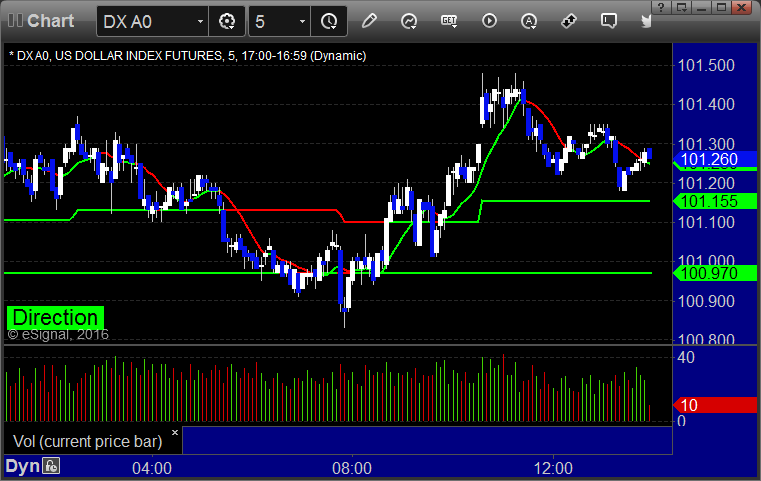Close the Chart window
This screenshot has width=761, height=481.
742,7
